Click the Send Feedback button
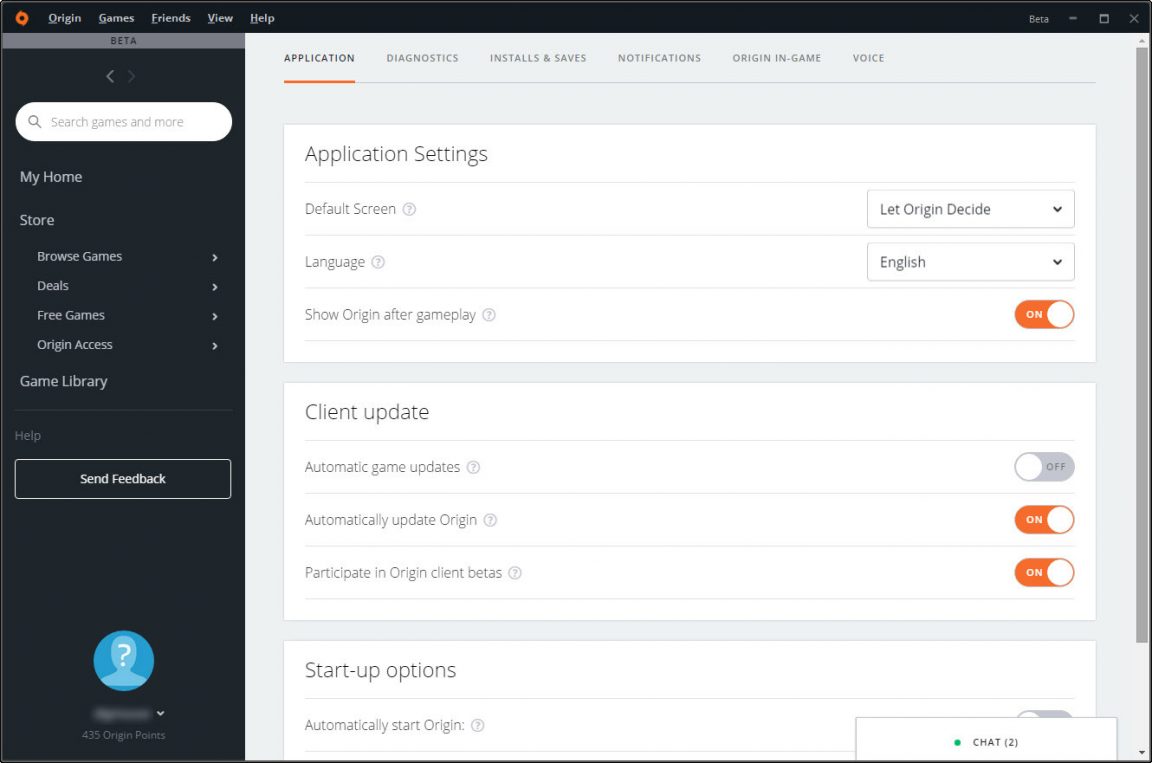1152x763 pixels. (x=122, y=479)
